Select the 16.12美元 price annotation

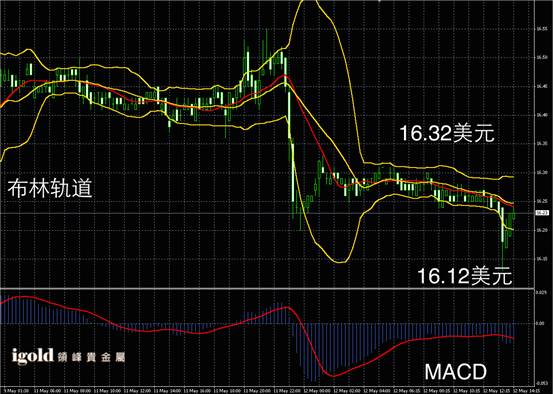pyautogui.click(x=465, y=276)
